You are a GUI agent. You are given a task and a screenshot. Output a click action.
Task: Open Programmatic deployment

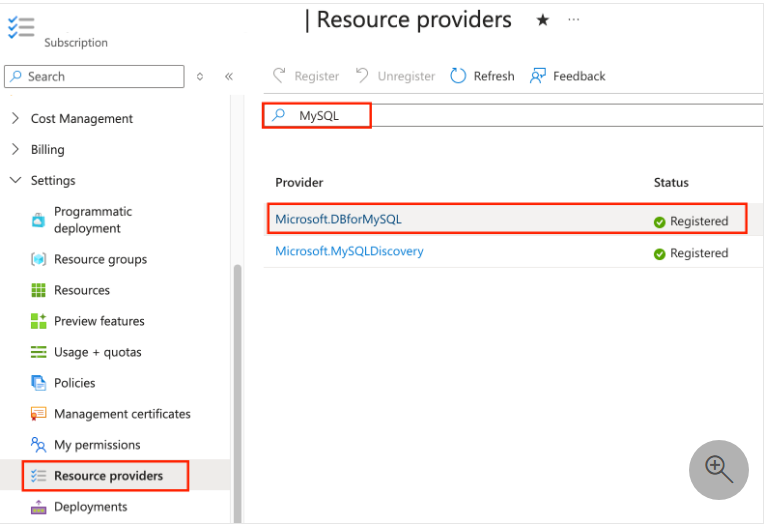pos(93,220)
